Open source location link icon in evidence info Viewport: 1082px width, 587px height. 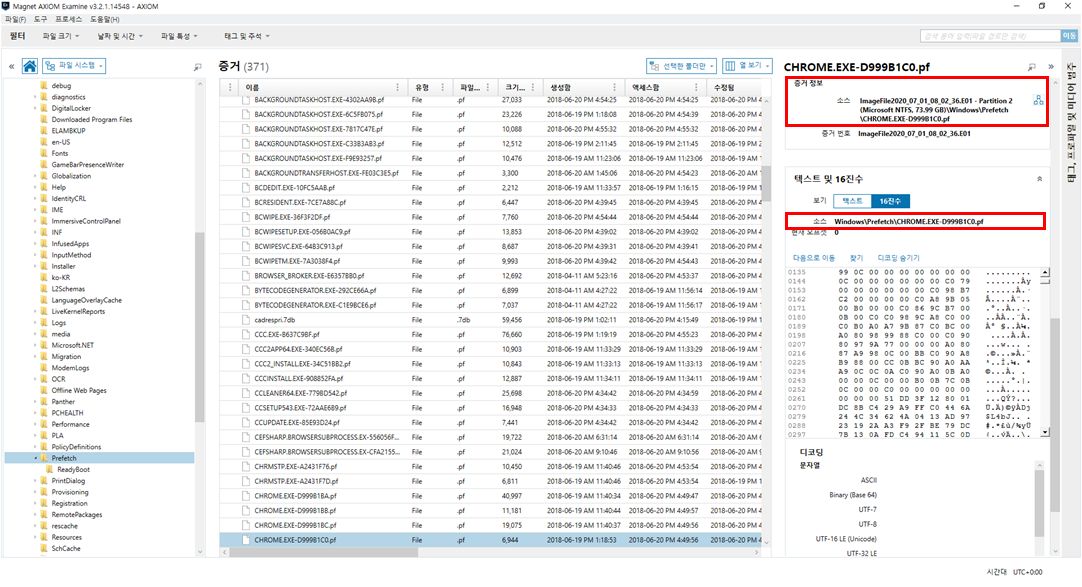click(1039, 101)
